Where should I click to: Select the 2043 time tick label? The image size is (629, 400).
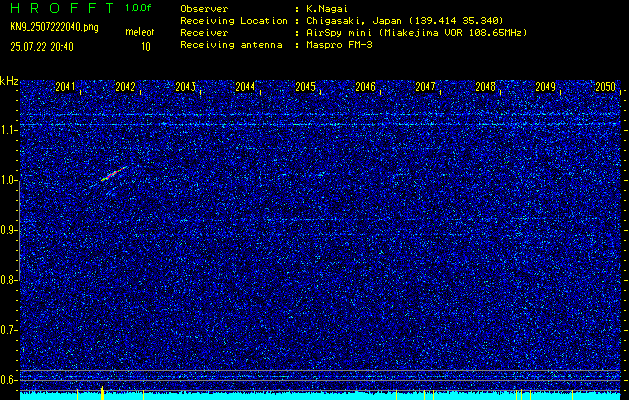[185, 87]
